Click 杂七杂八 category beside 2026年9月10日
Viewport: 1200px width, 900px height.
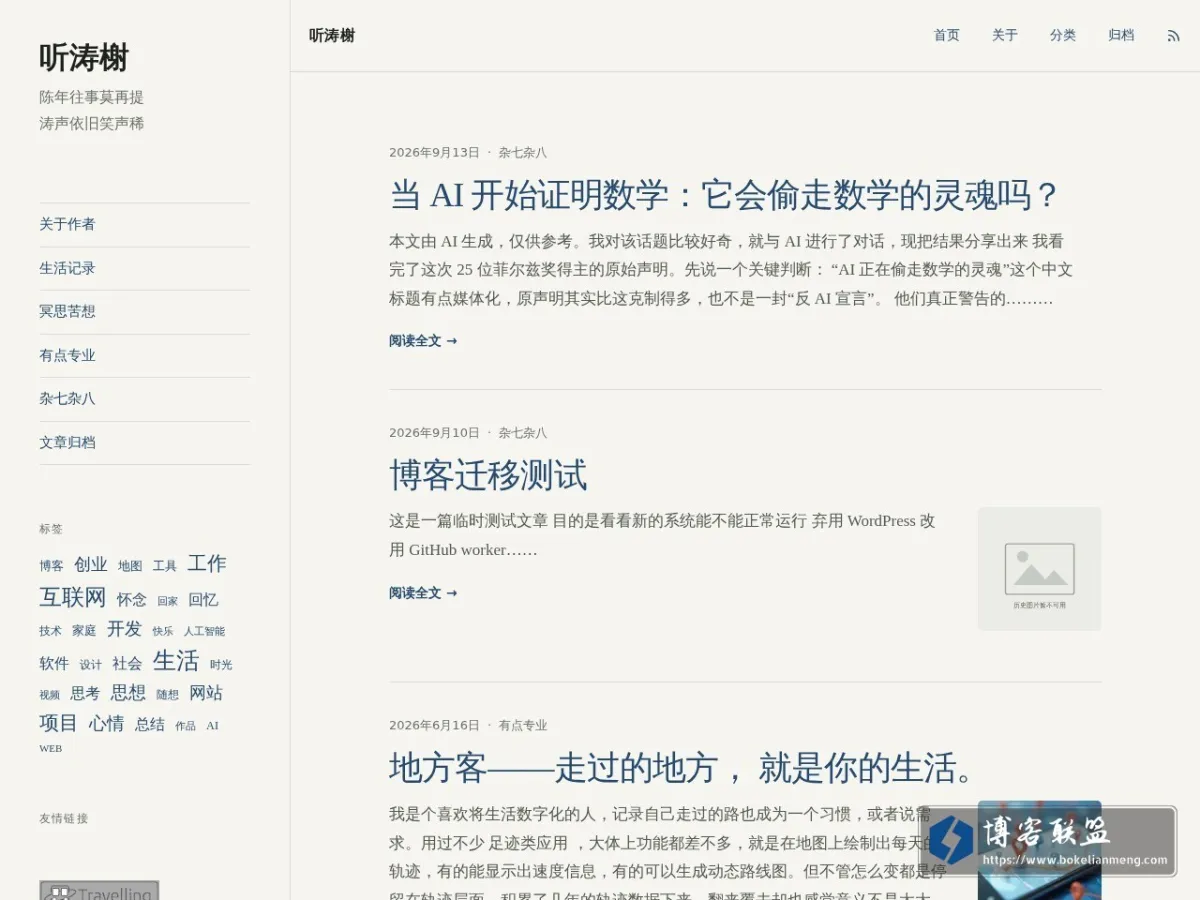(x=522, y=433)
